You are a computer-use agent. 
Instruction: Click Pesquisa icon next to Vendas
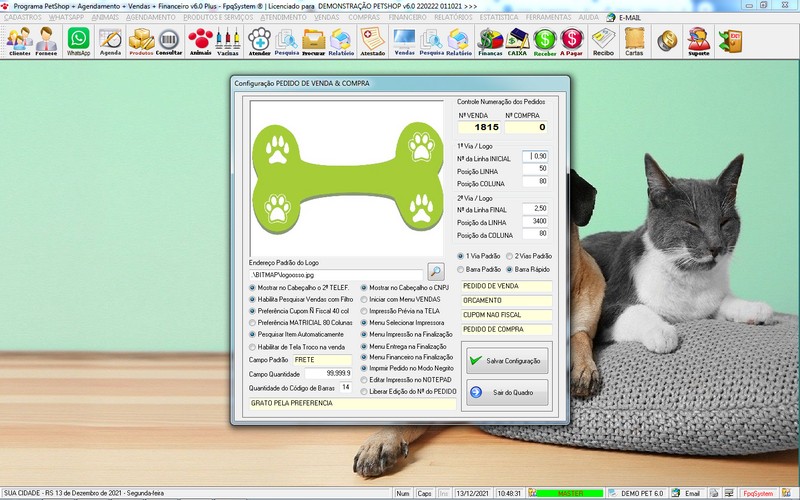[432, 41]
